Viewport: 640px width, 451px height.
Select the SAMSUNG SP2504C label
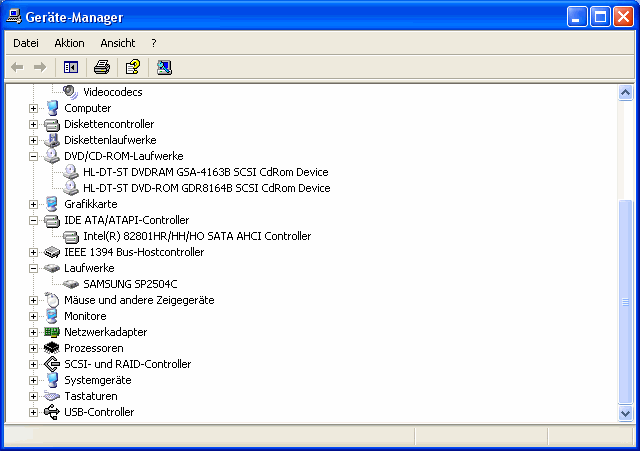(130, 284)
